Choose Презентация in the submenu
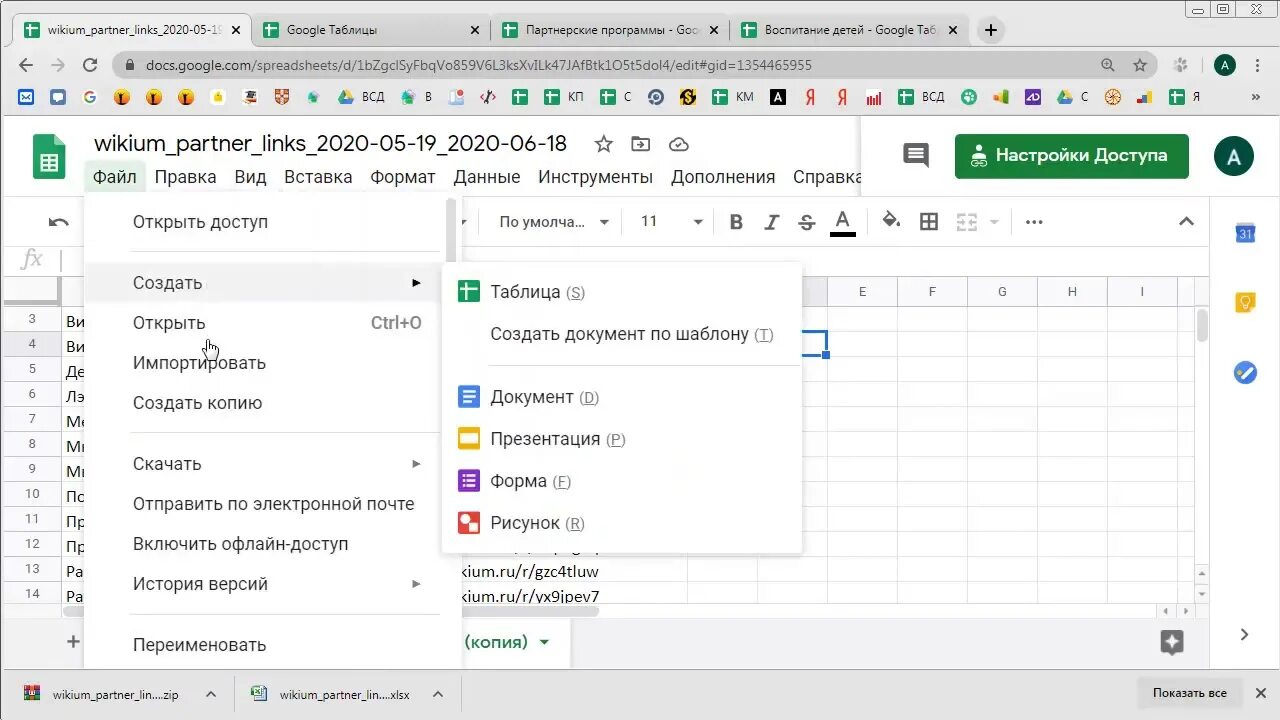 pos(622,439)
